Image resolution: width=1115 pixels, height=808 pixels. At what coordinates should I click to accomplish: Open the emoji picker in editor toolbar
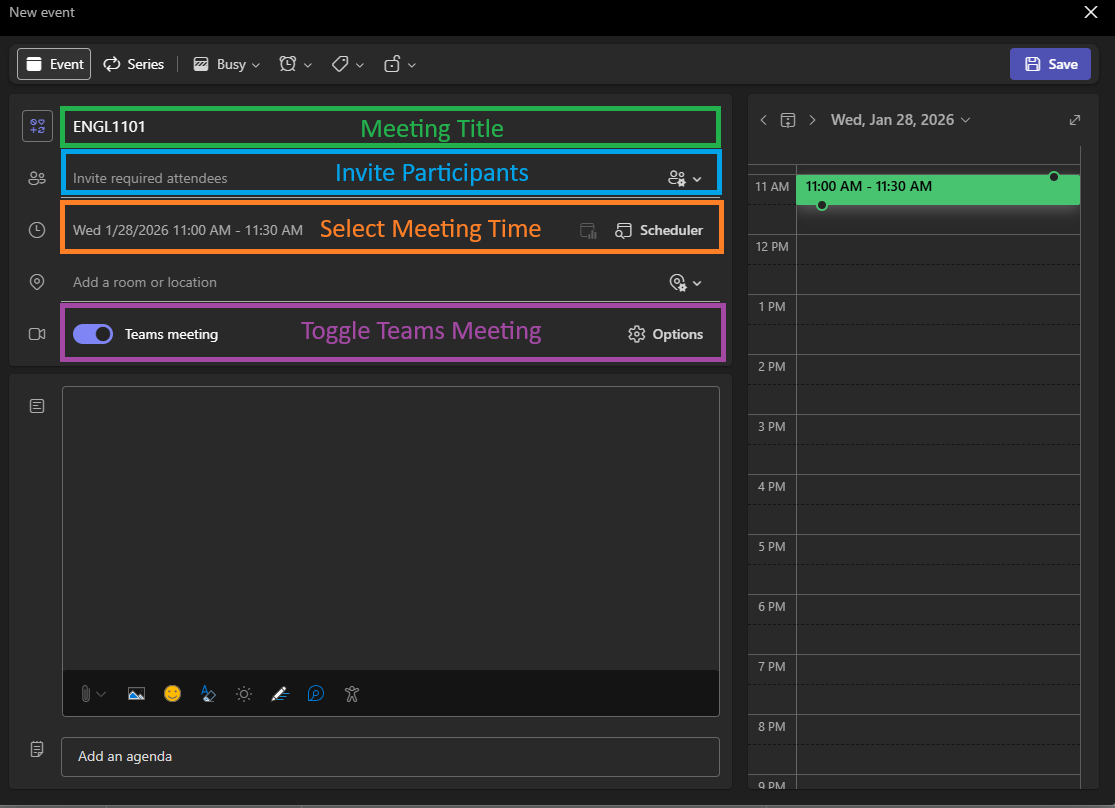click(x=172, y=693)
